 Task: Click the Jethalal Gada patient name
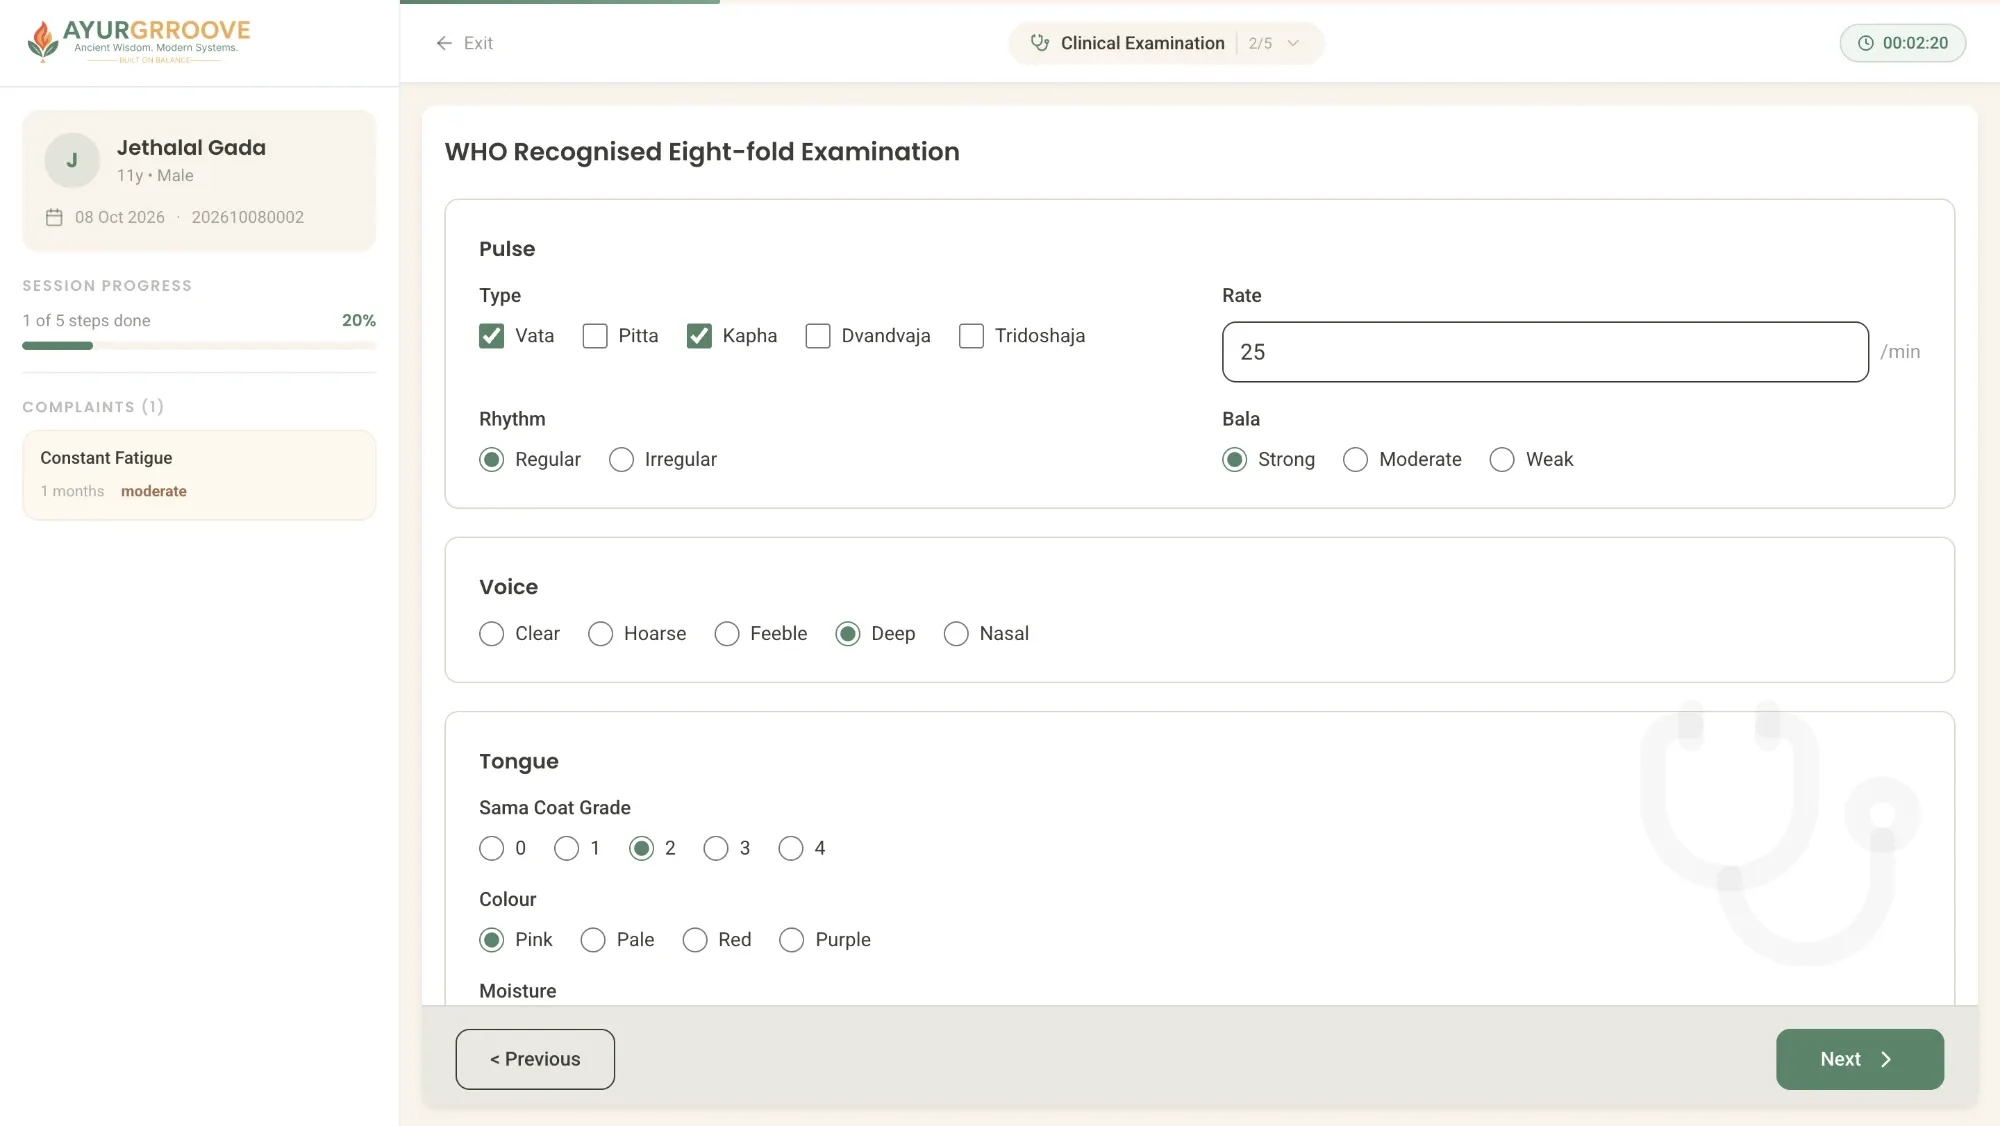coord(191,147)
